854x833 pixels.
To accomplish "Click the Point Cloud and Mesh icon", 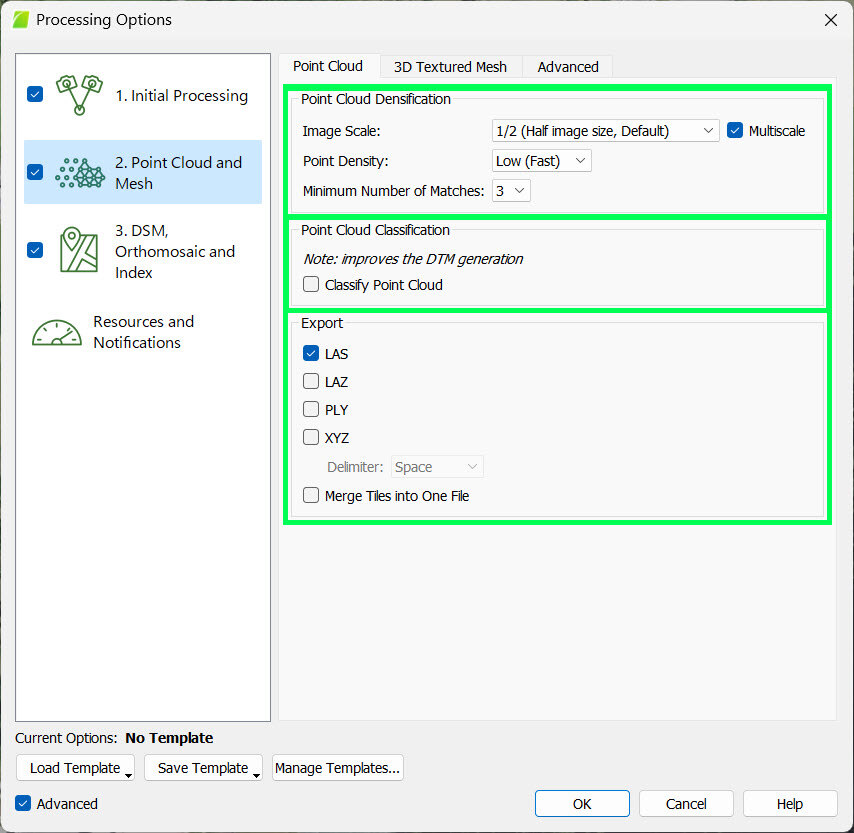I will click(79, 172).
